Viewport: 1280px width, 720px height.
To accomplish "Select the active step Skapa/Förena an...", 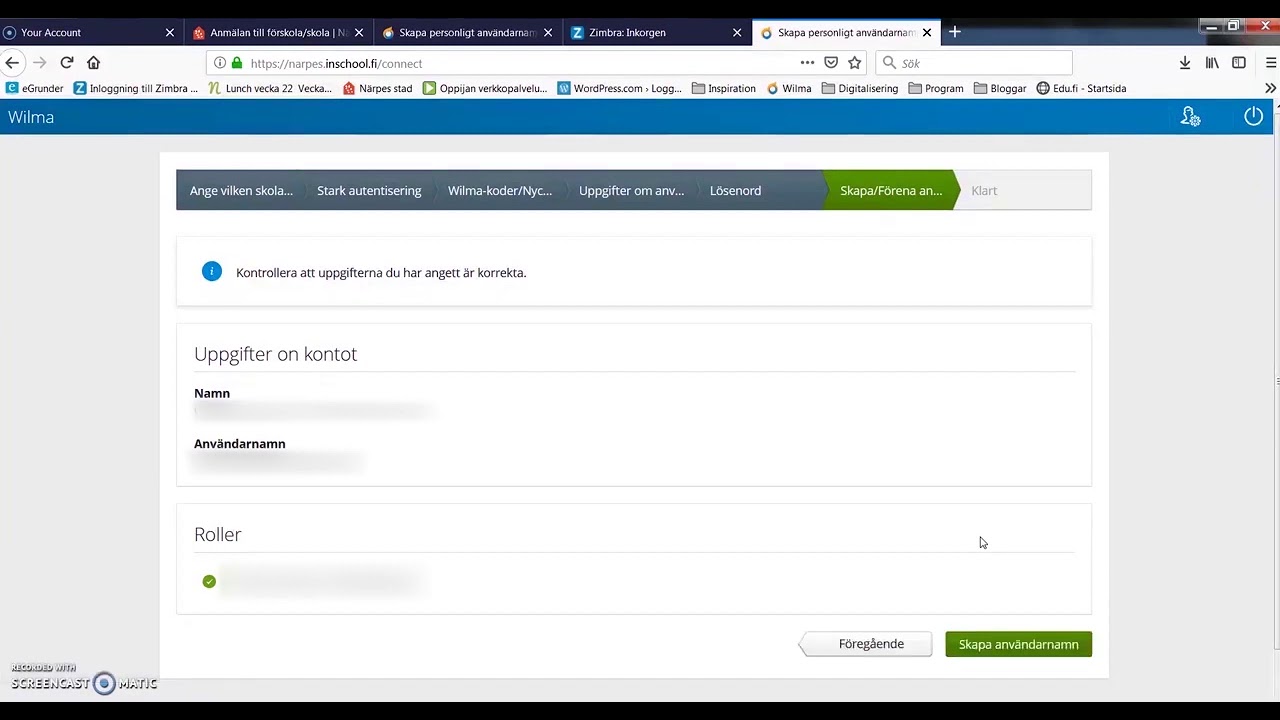I will [x=891, y=190].
